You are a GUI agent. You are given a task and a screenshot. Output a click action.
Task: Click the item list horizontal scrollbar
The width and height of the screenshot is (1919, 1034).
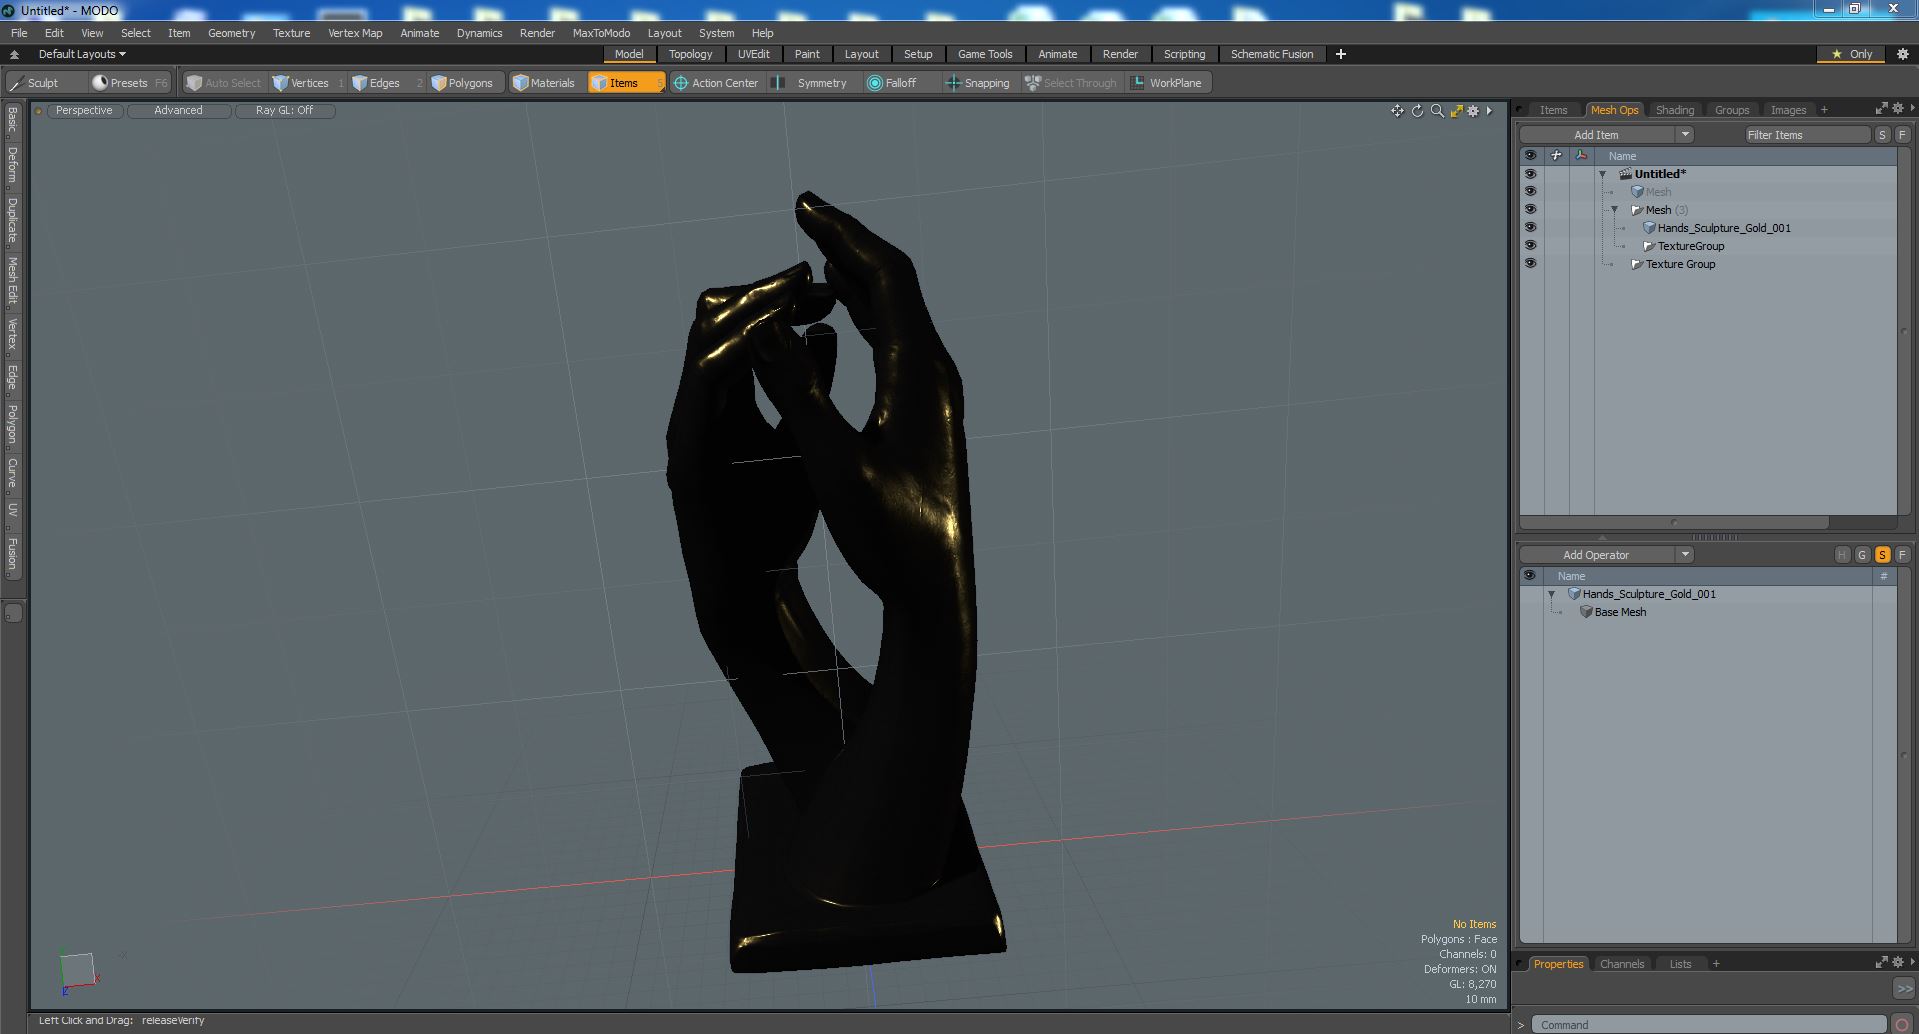(x=1674, y=522)
